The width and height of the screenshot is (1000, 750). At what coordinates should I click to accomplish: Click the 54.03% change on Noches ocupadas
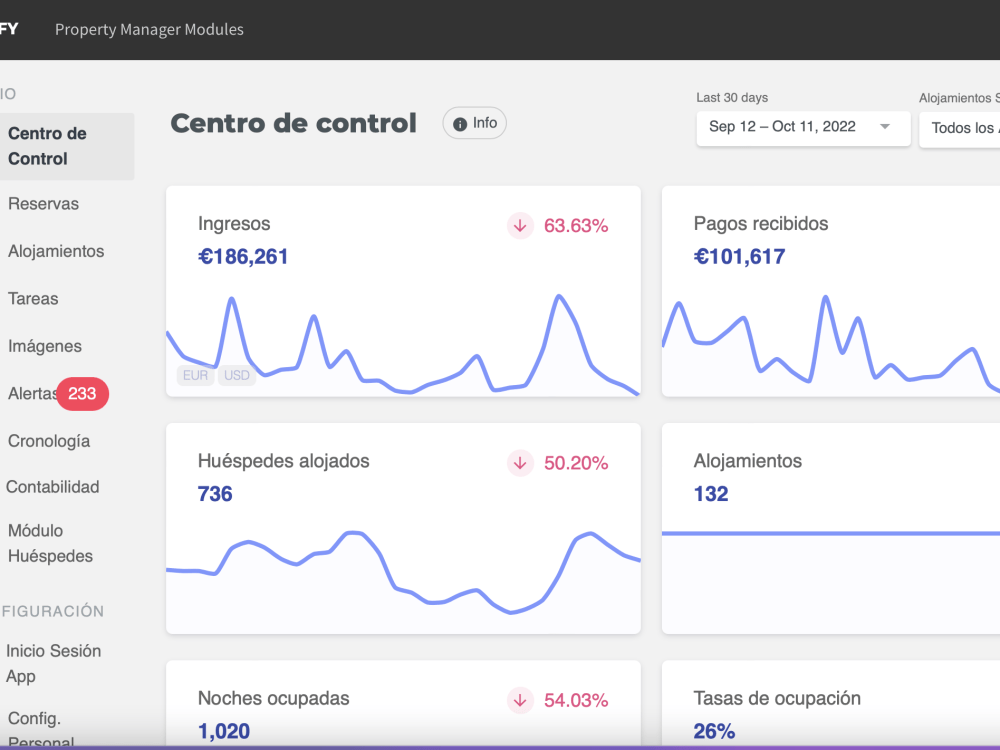[576, 700]
